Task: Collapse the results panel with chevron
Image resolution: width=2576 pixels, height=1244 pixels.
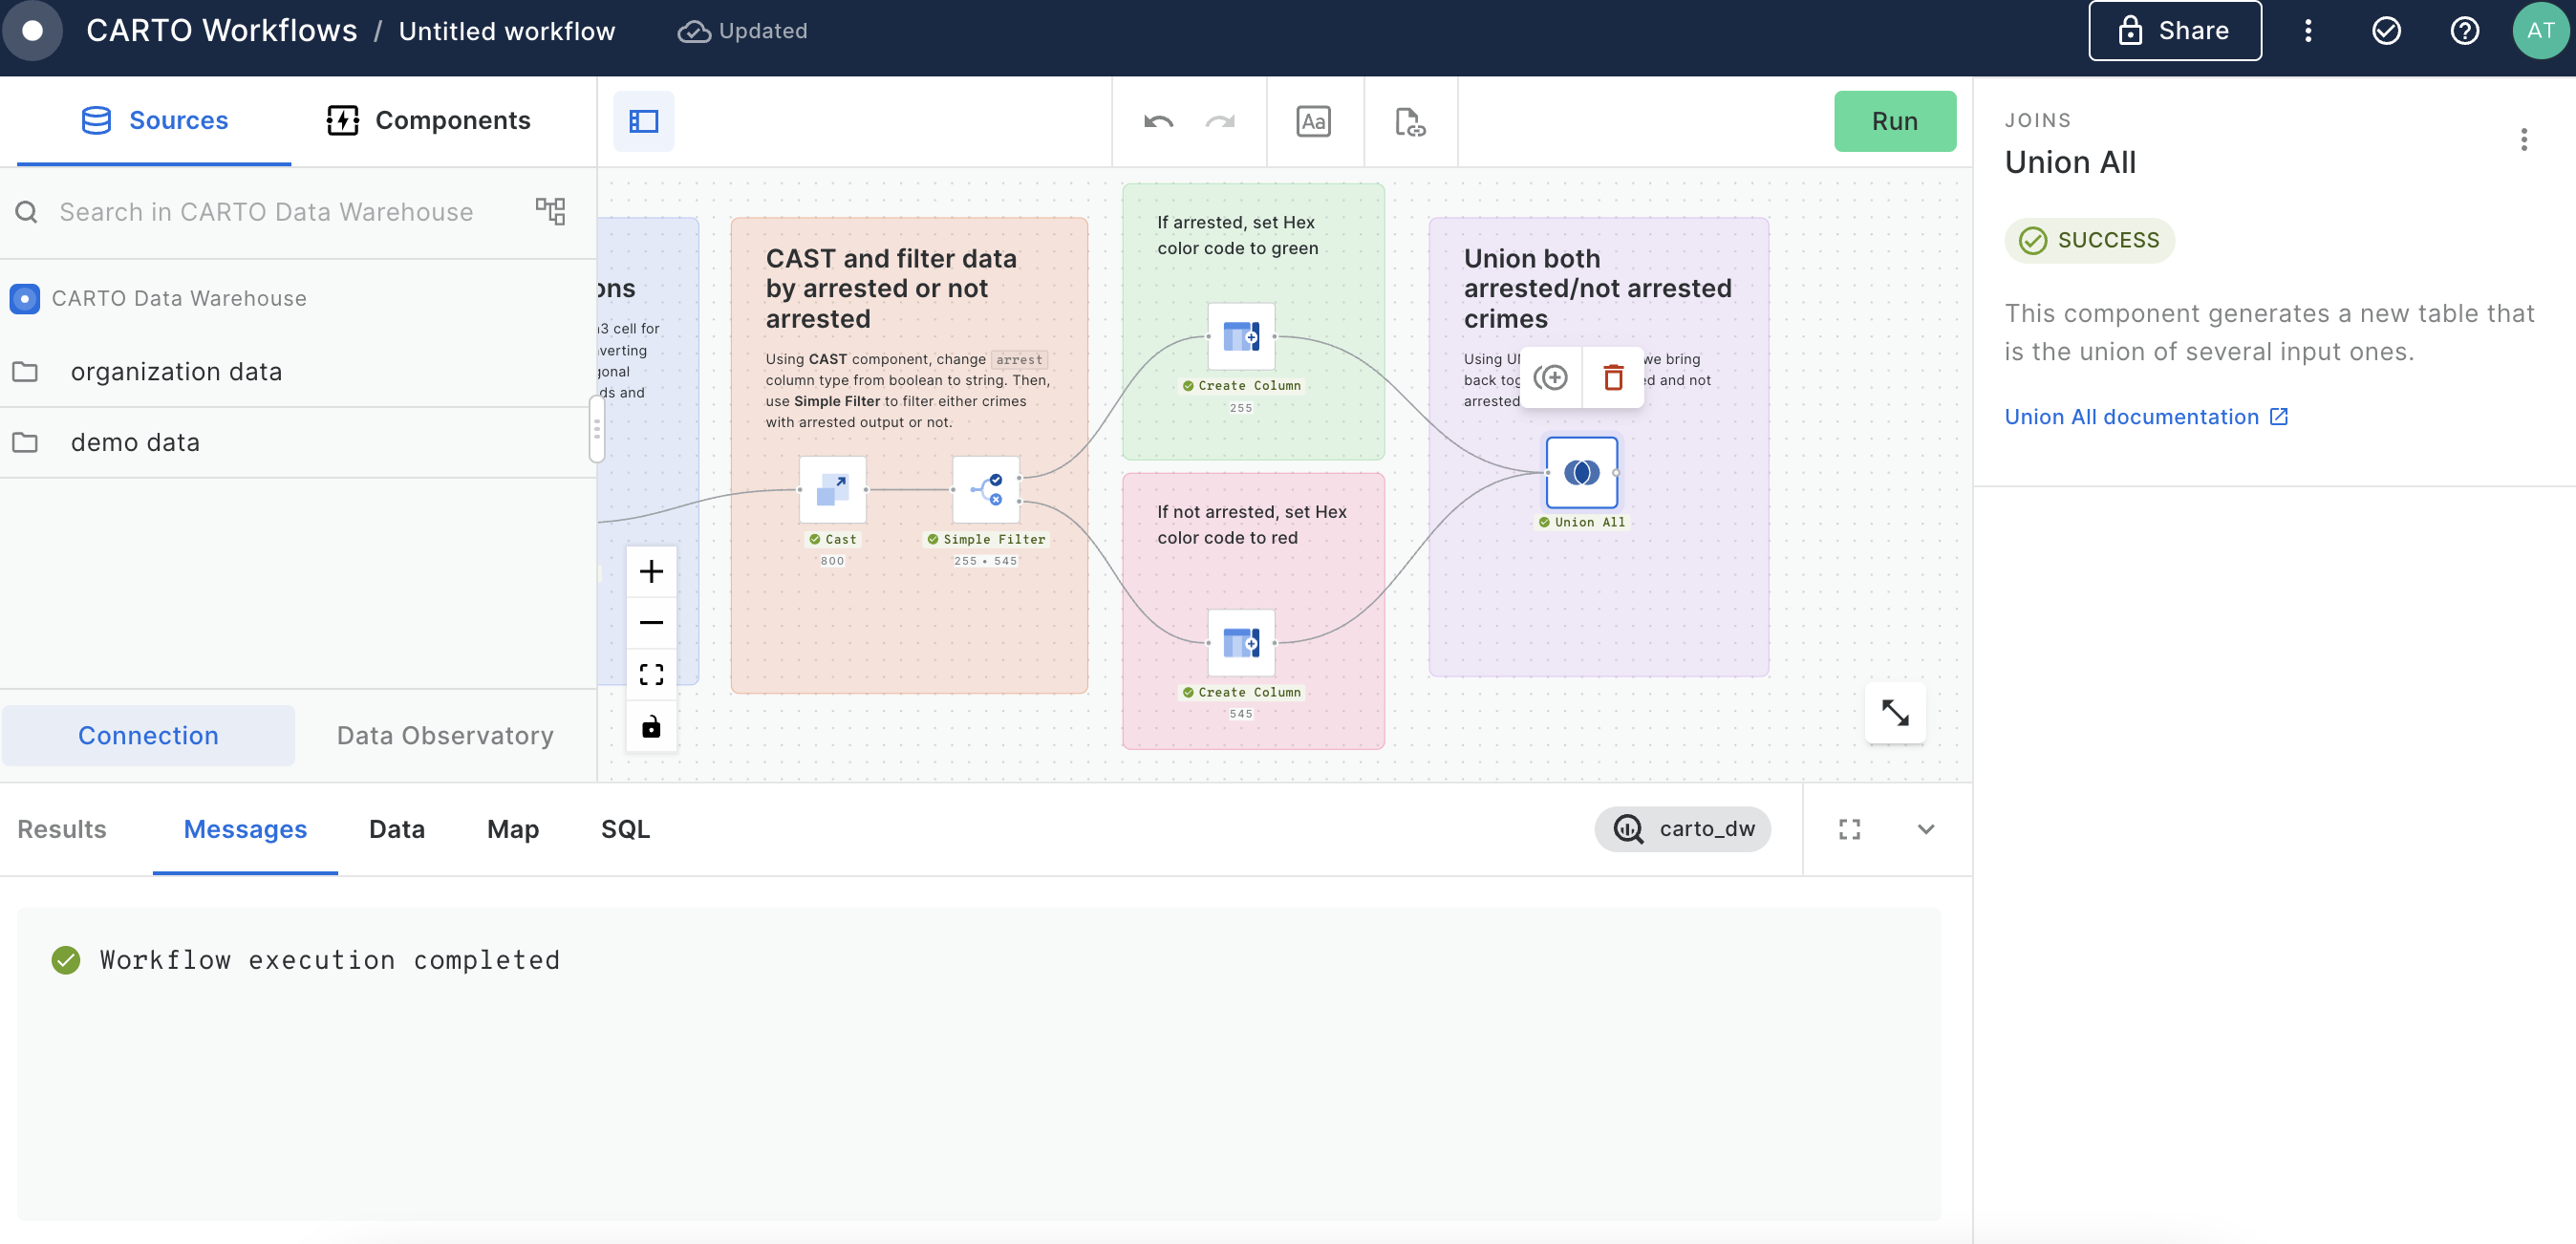Action: pyautogui.click(x=1926, y=829)
